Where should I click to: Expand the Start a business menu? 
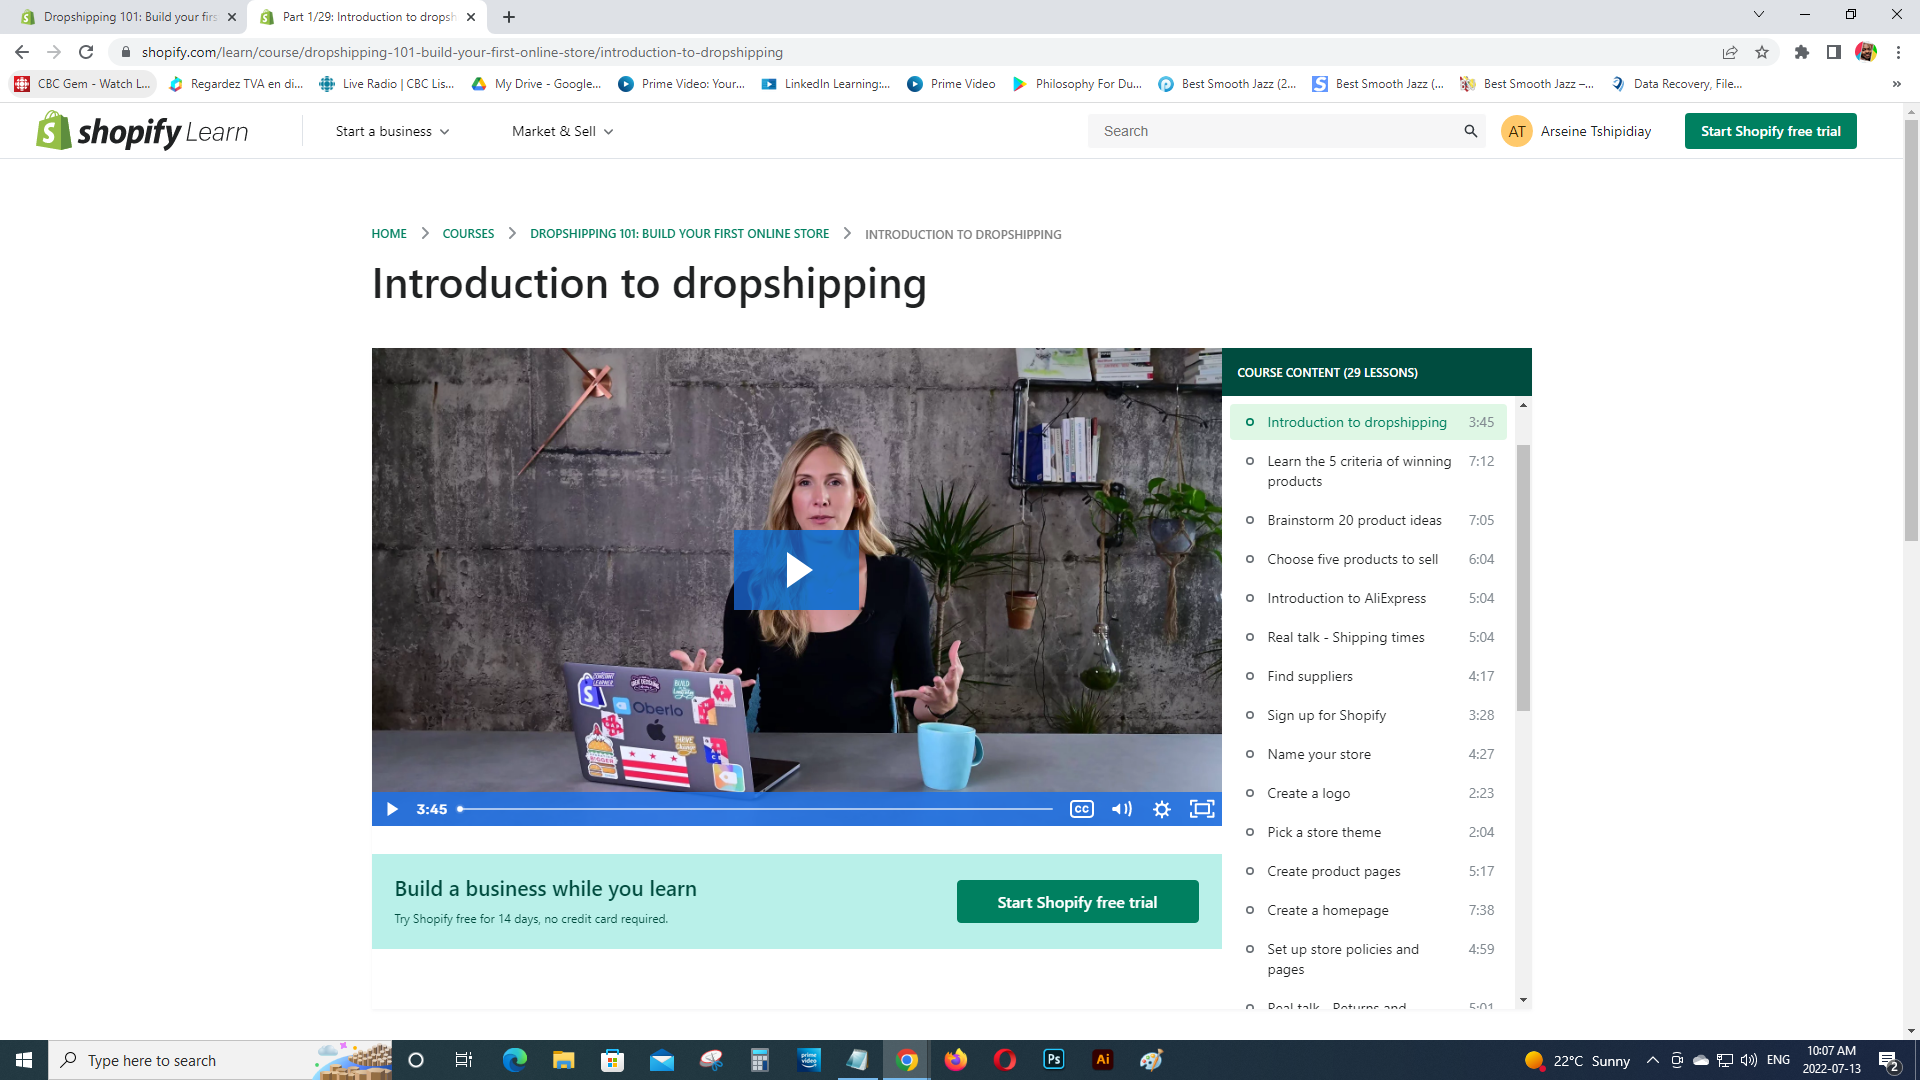click(x=392, y=131)
